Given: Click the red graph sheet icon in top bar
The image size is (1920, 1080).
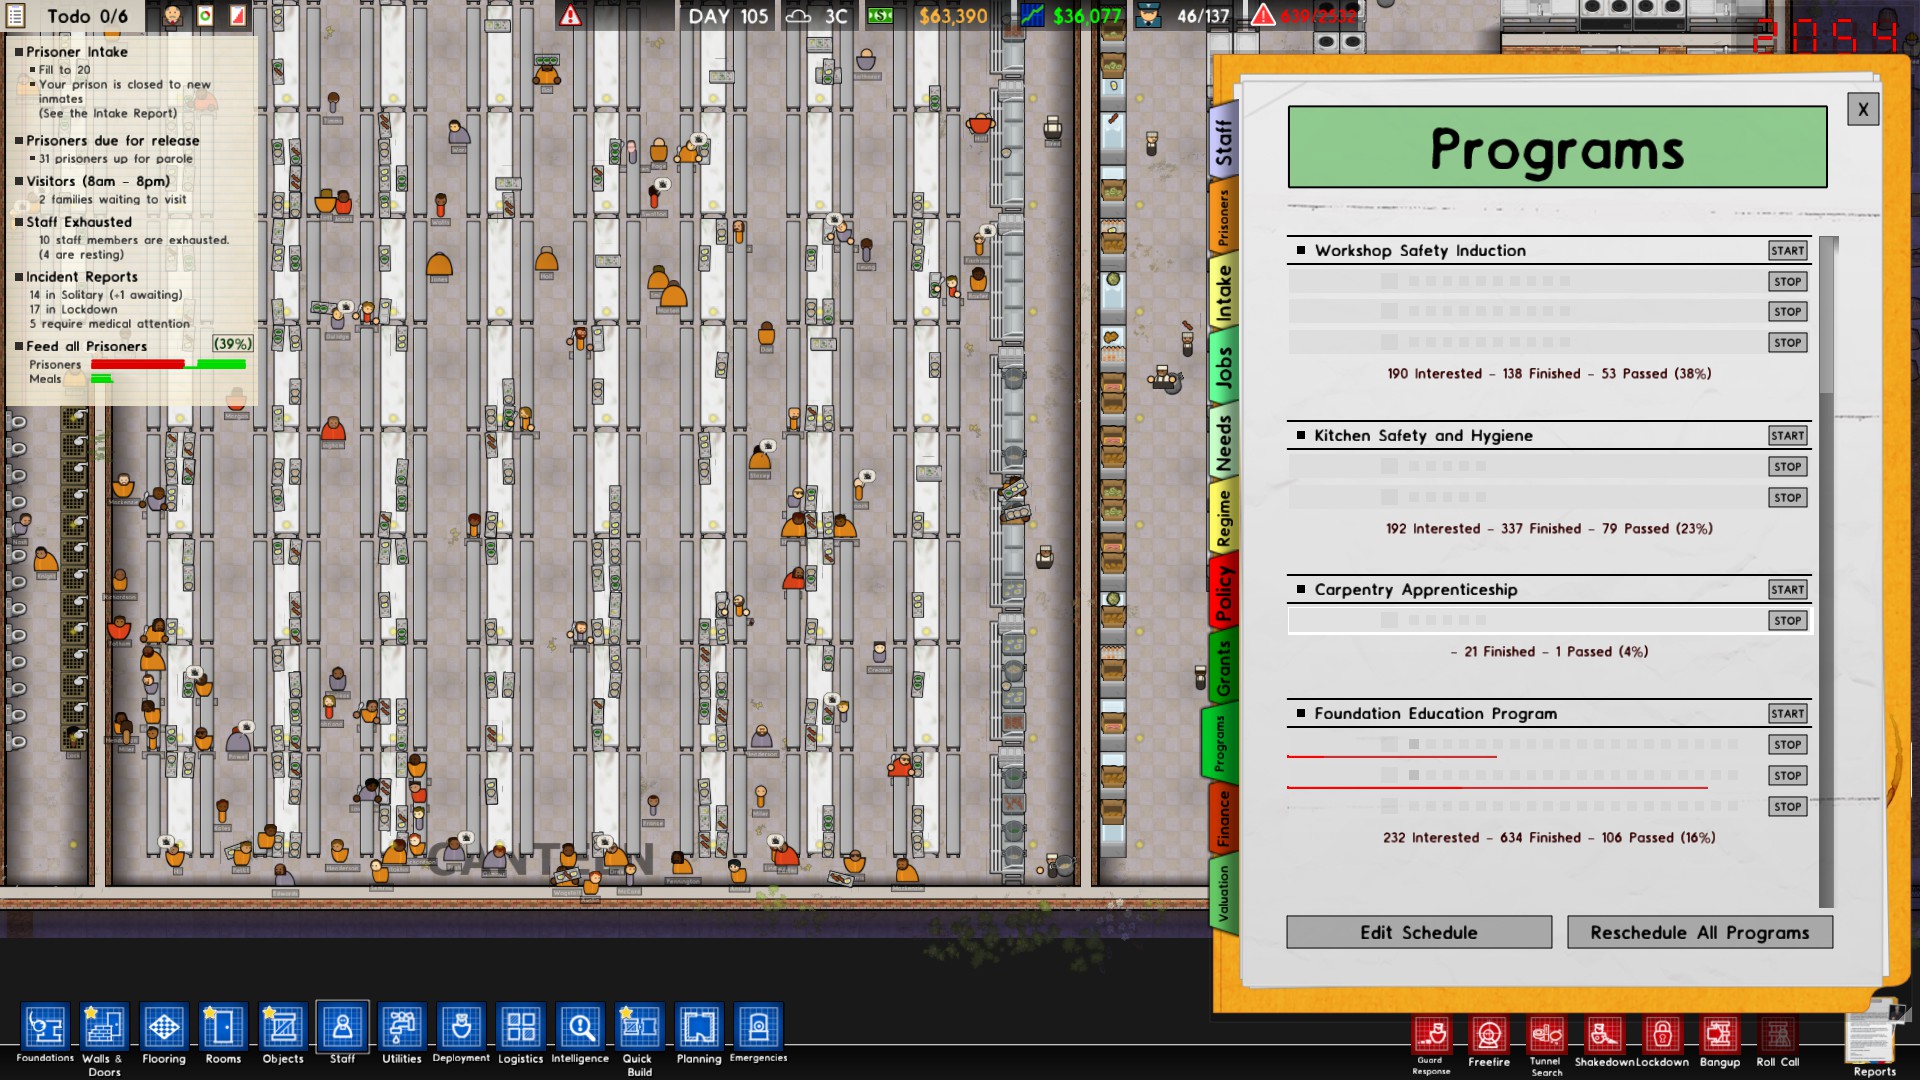Looking at the screenshot, I should point(238,16).
